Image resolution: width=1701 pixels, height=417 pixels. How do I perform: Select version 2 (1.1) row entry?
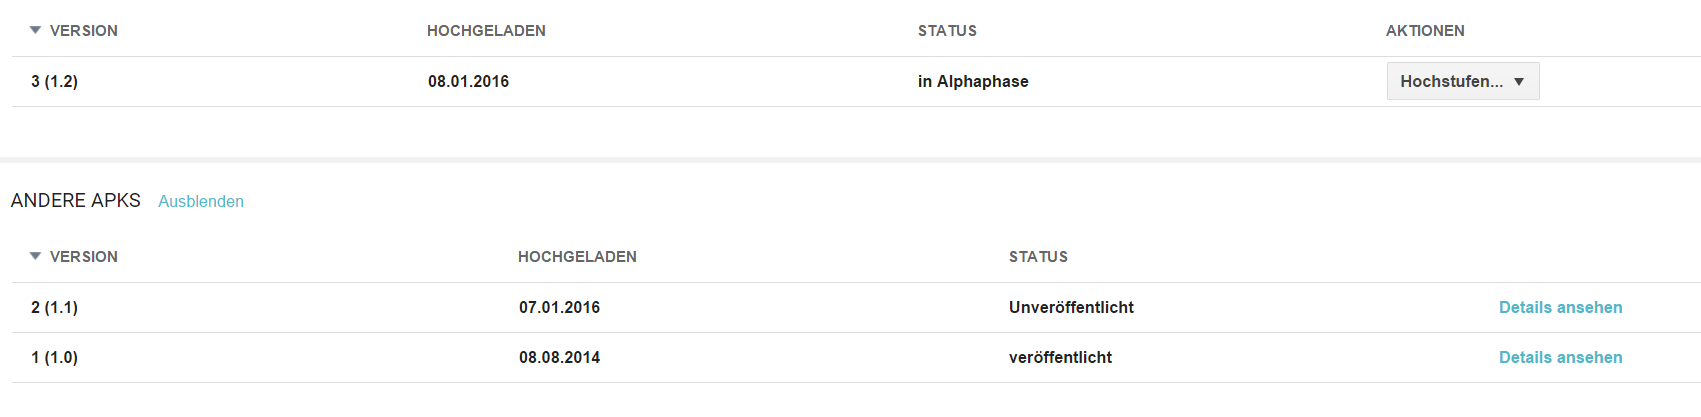coord(54,308)
